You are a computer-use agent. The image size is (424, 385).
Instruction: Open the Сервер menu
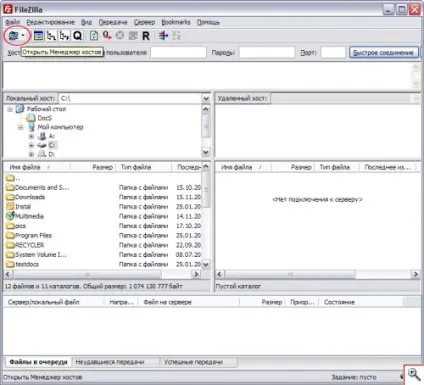coord(144,22)
